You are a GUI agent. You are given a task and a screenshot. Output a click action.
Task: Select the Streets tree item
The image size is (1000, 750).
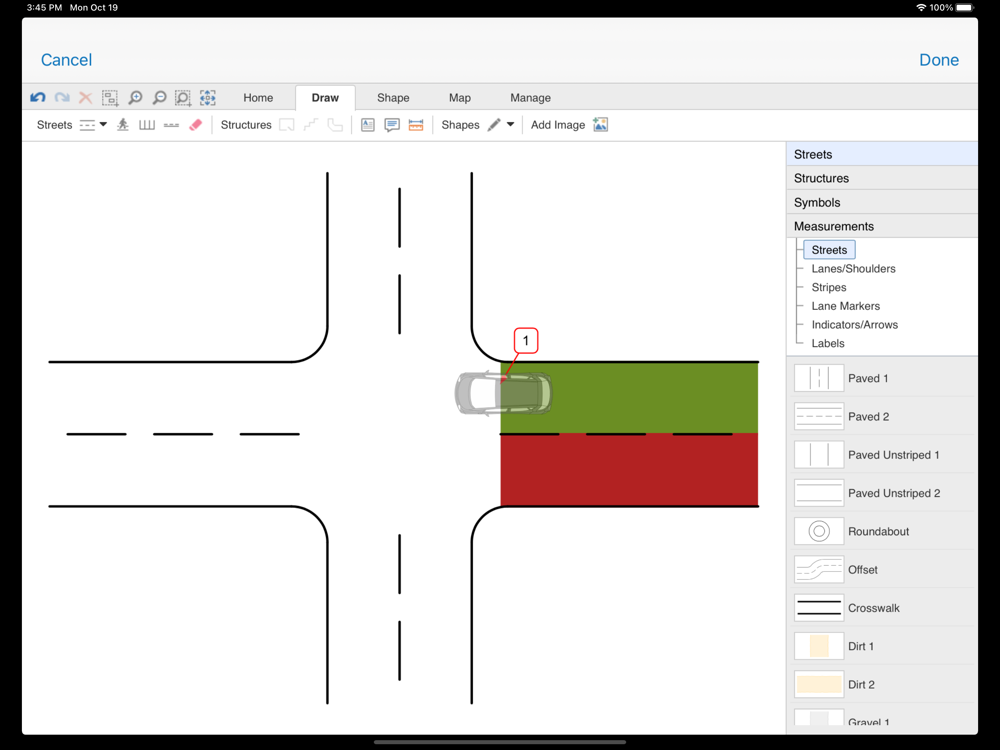pyautogui.click(x=829, y=250)
